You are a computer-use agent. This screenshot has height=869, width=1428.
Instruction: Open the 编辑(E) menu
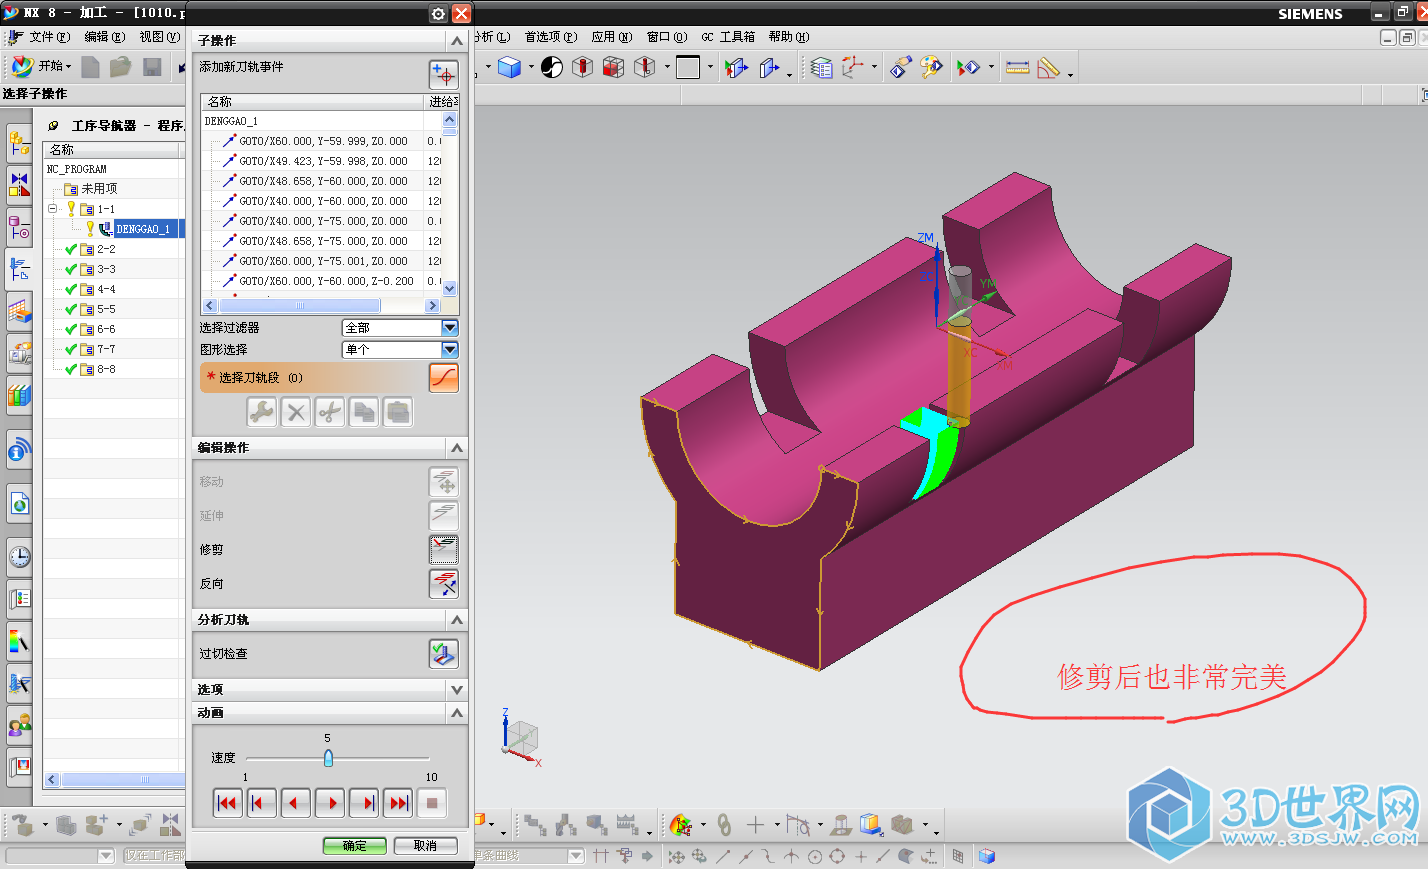(105, 37)
